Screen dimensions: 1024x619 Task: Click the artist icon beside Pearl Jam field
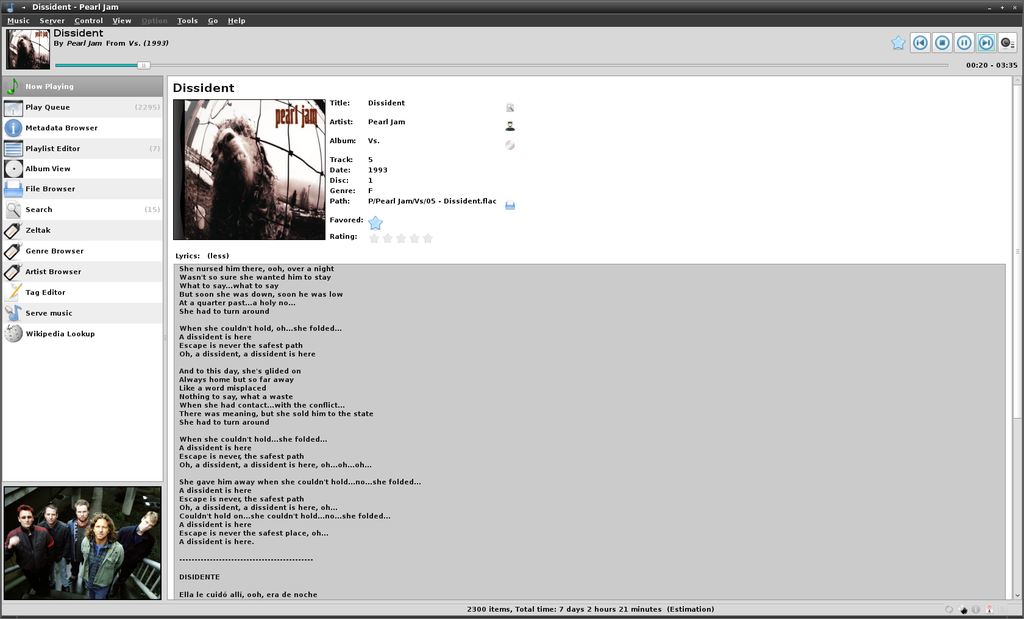510,126
